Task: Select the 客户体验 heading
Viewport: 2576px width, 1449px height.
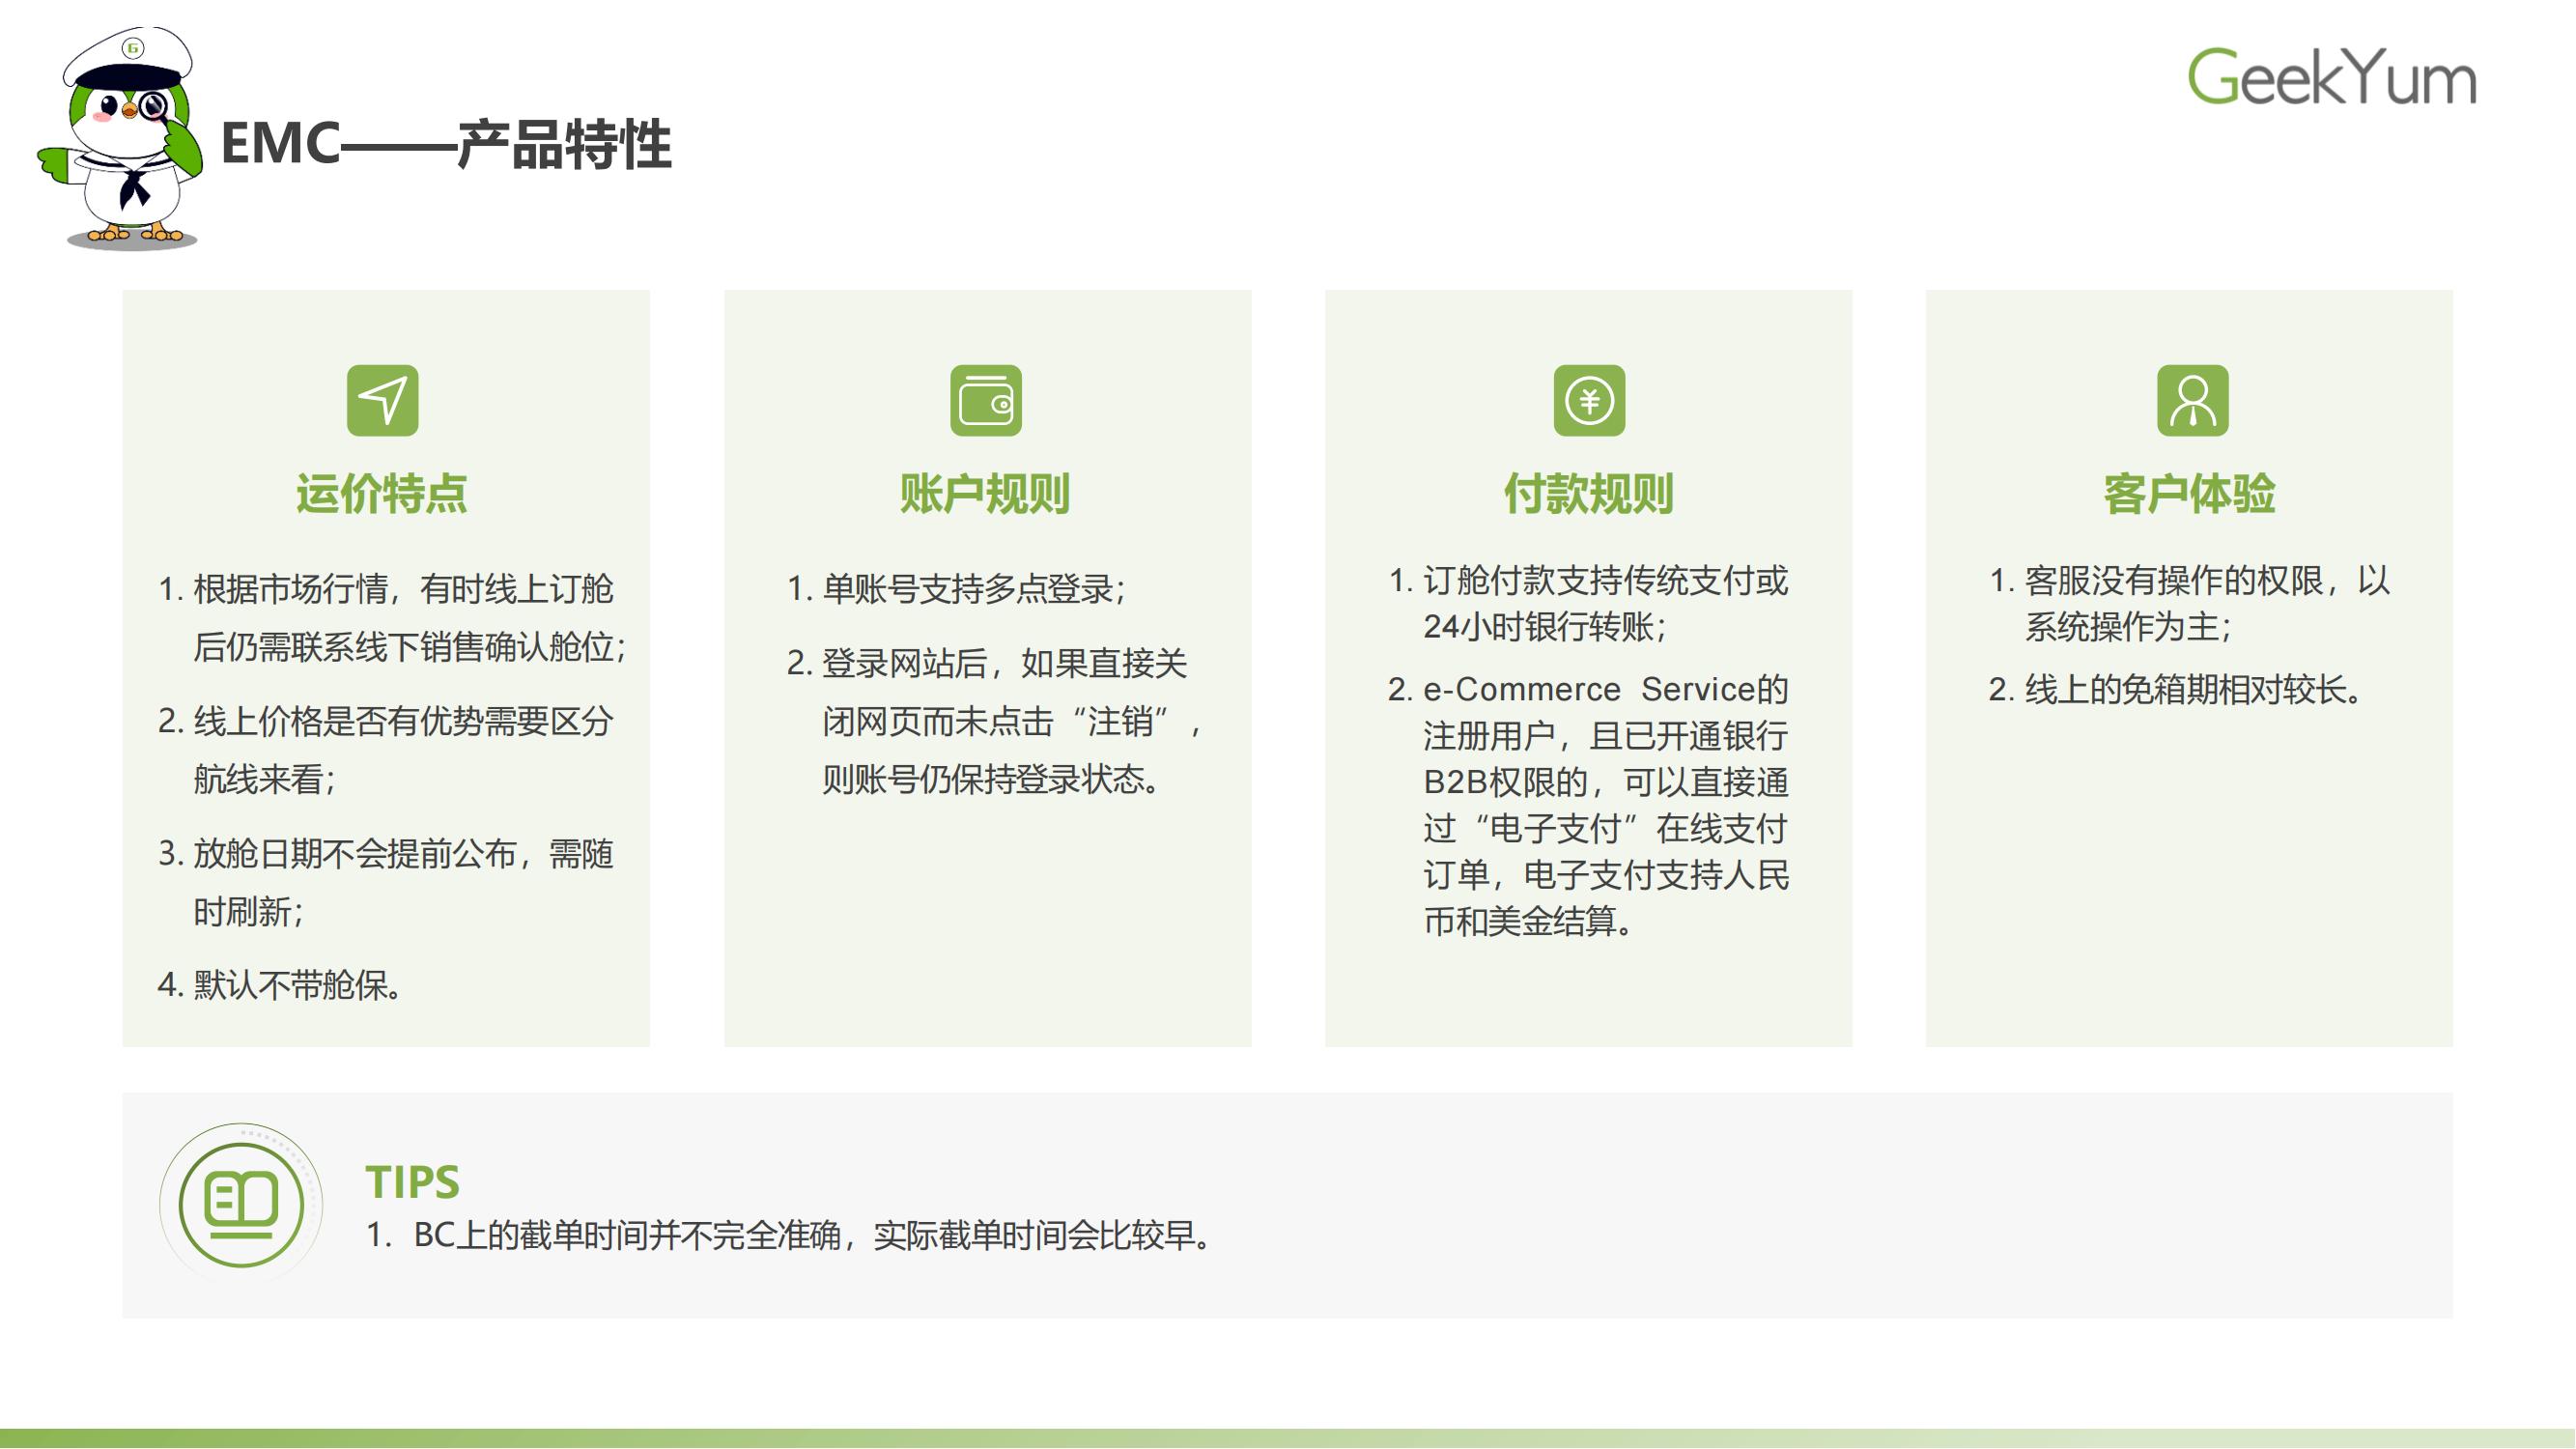Action: coord(2189,494)
